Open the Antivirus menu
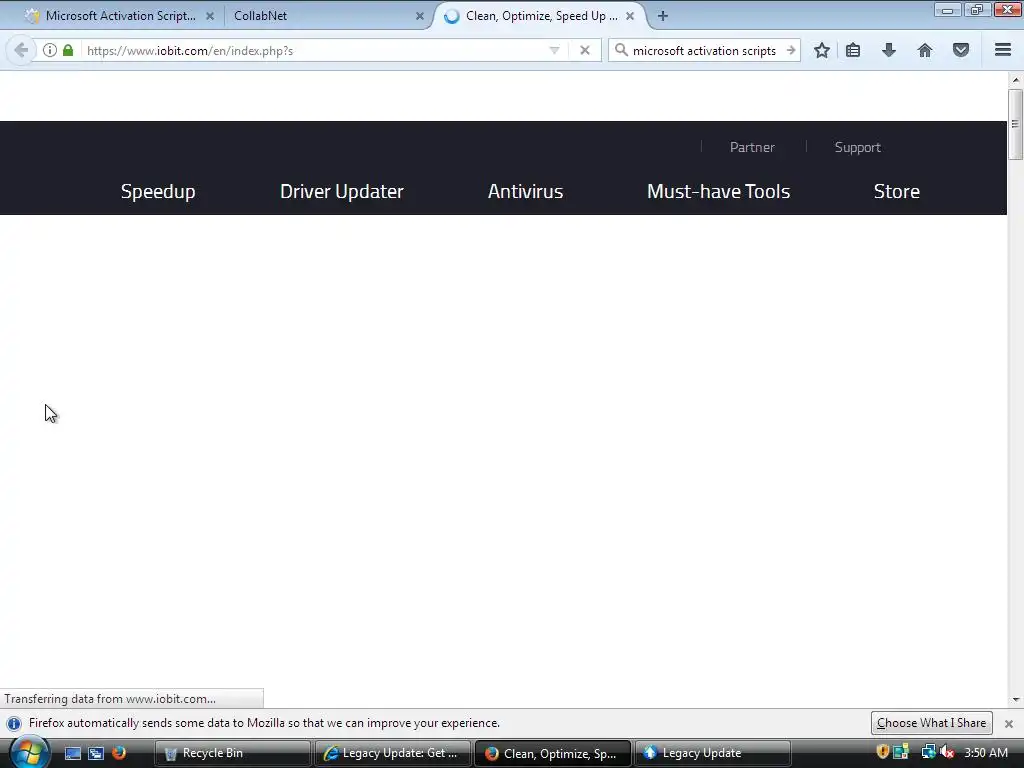The image size is (1024, 768). (525, 191)
